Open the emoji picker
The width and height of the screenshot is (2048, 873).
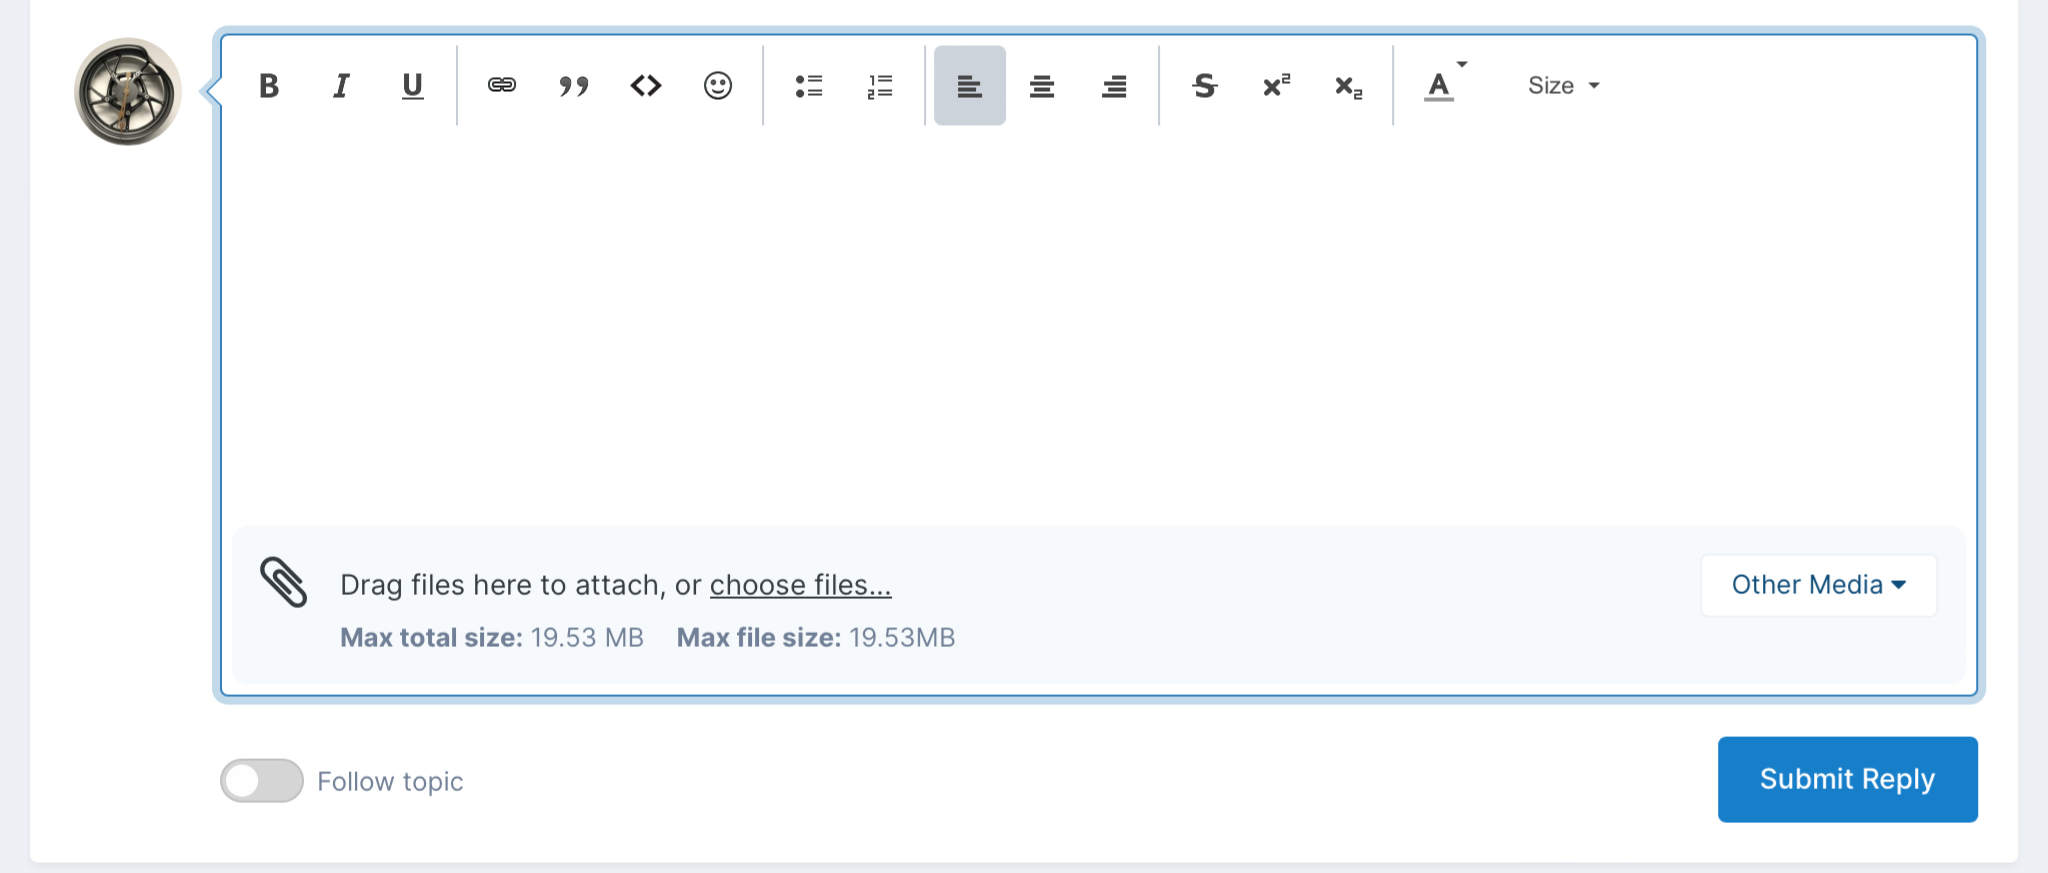coord(718,86)
